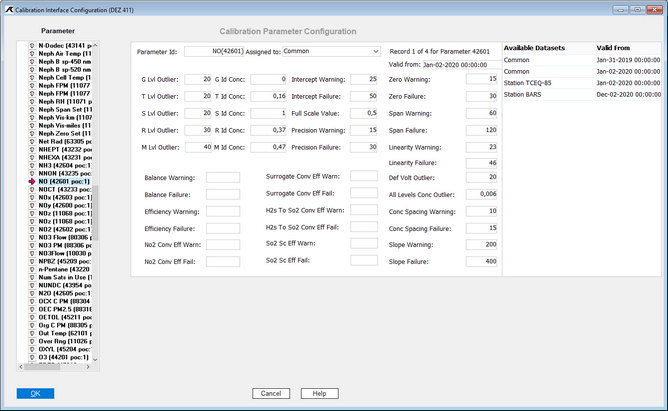
Task: Select OCX C PM [88304 parameter
Action: click(x=65, y=301)
